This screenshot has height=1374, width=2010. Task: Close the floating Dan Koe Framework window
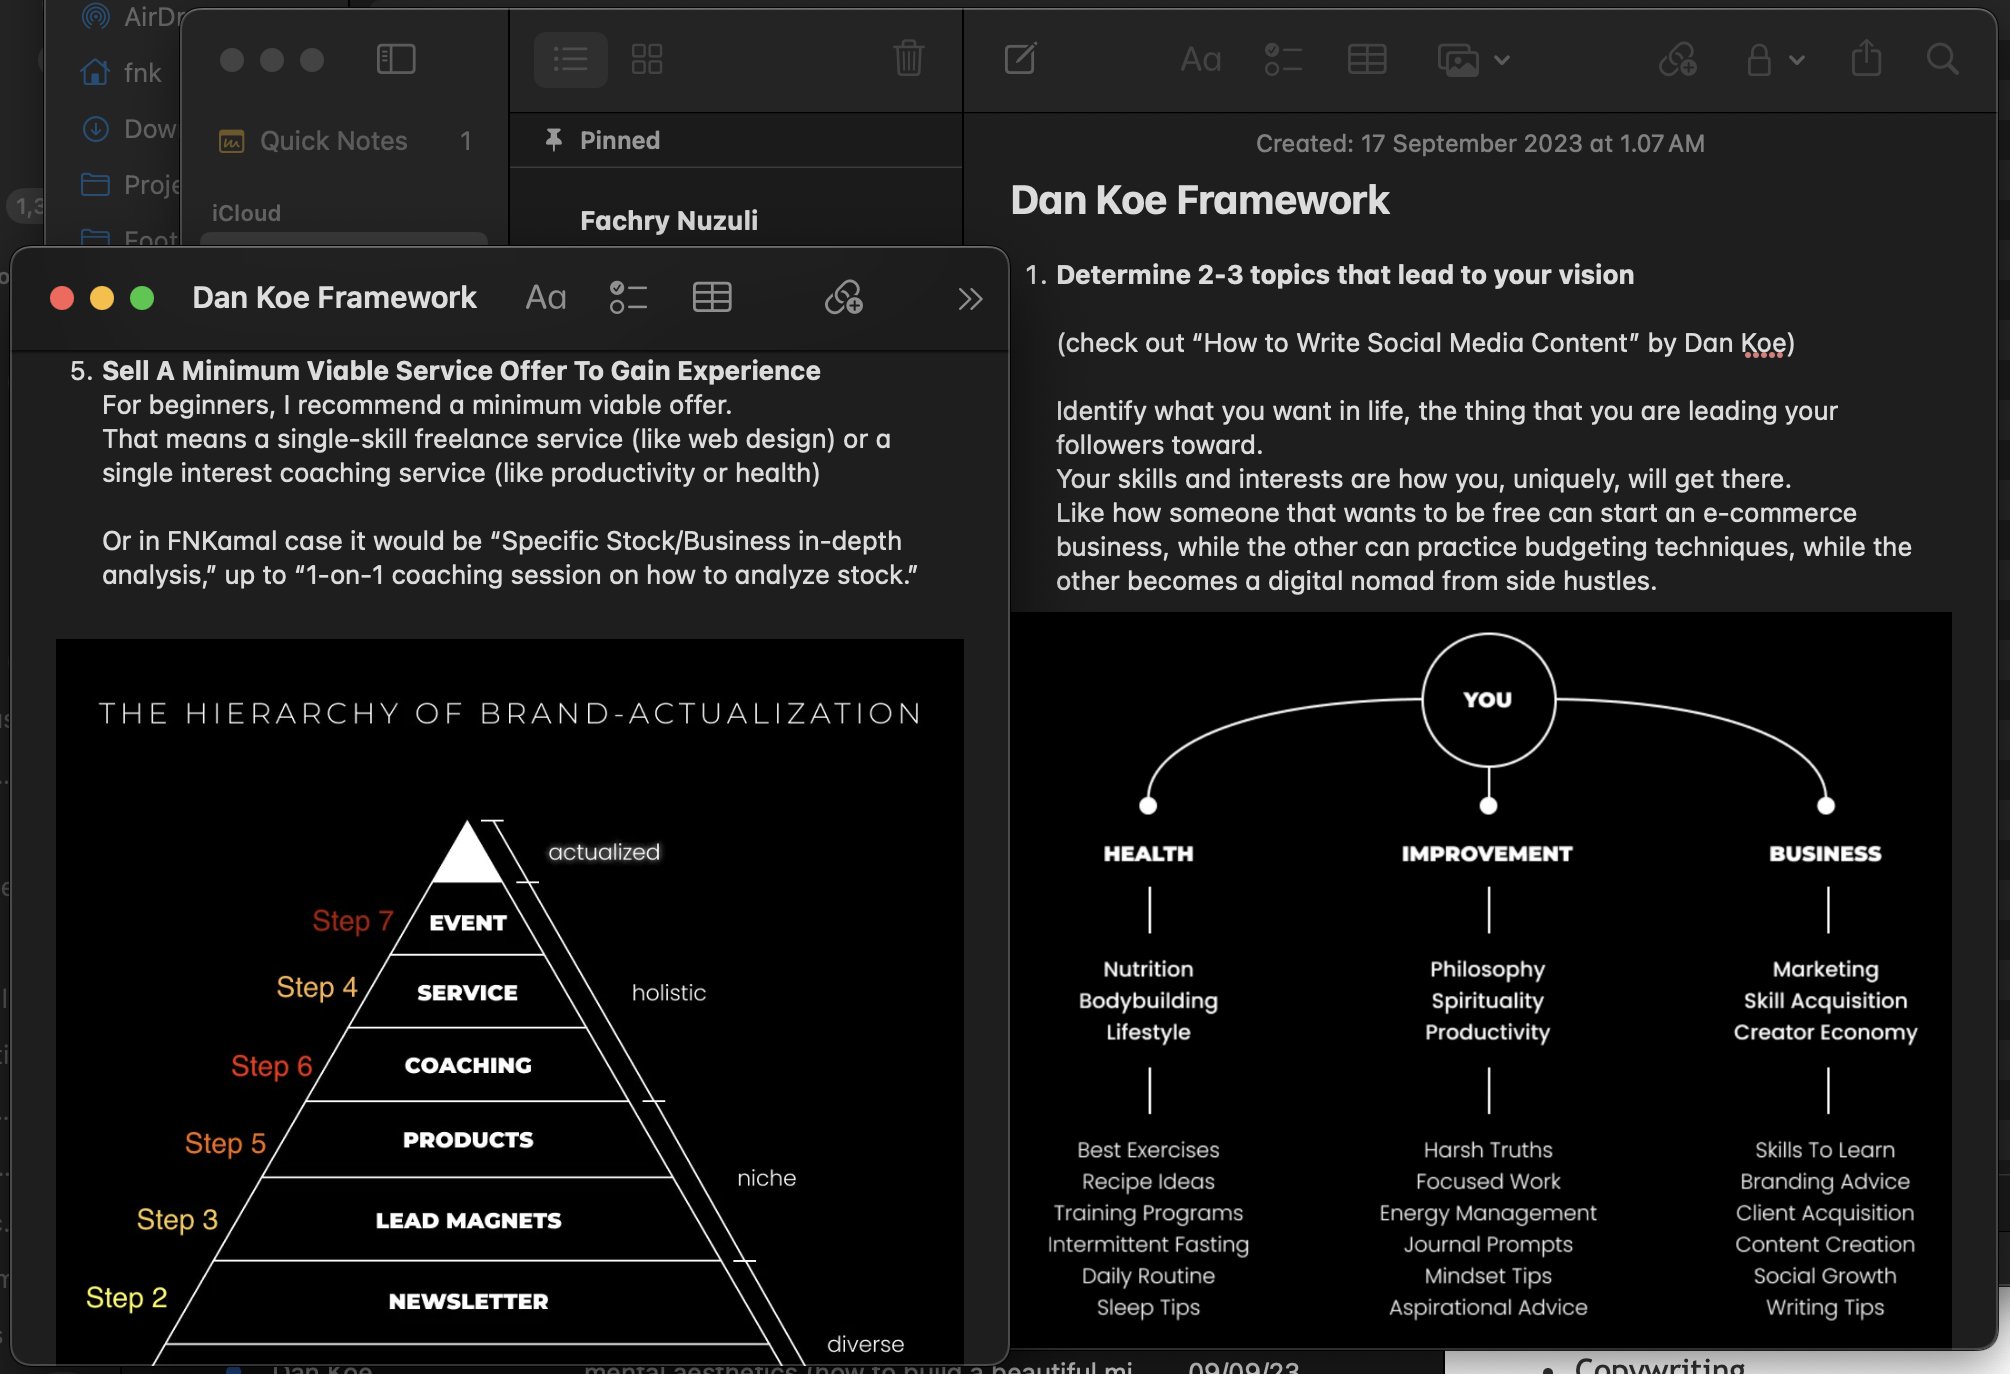62,298
